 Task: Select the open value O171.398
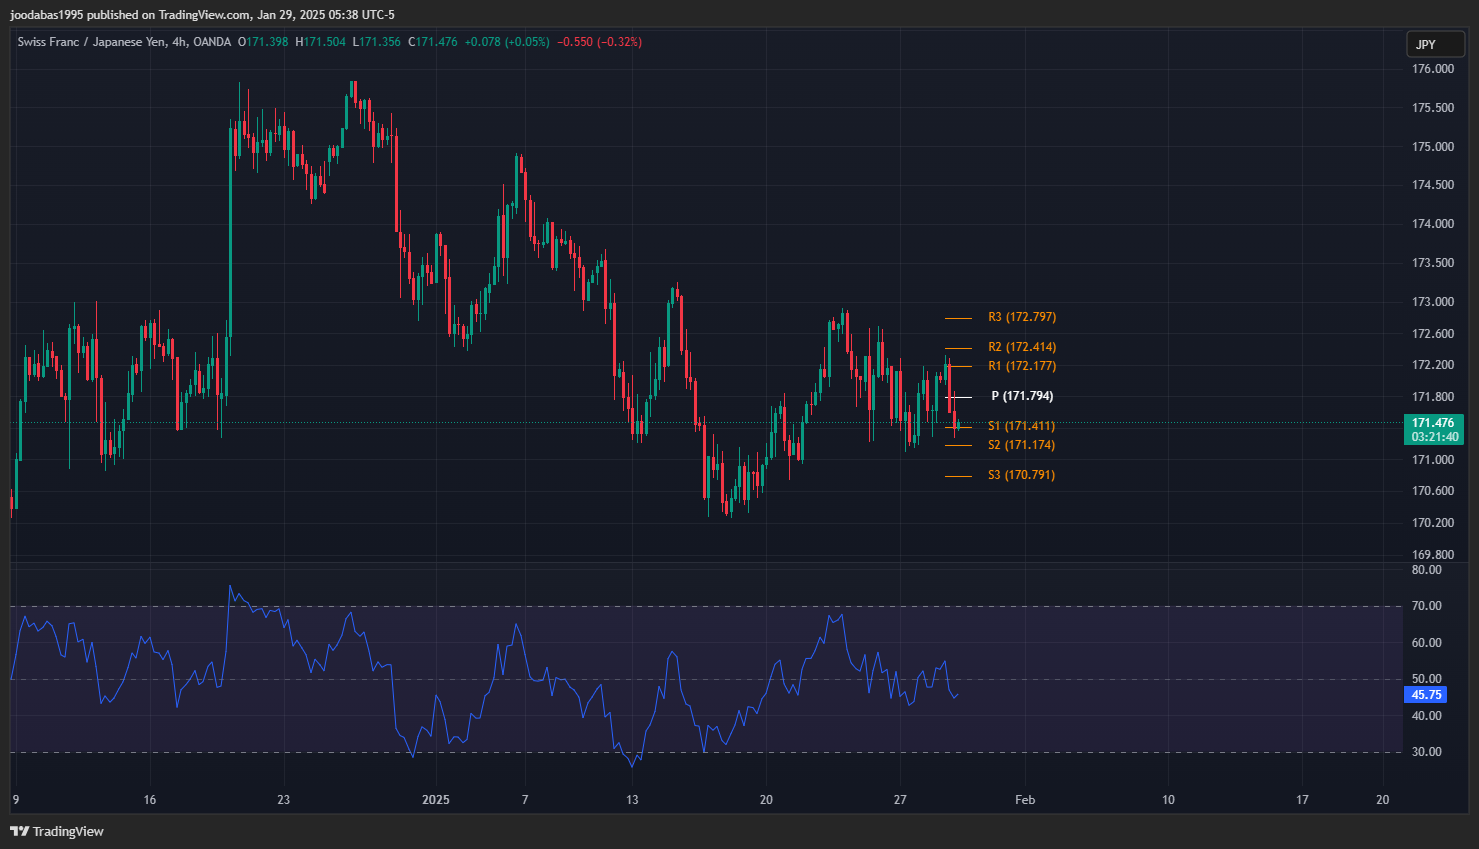pyautogui.click(x=263, y=42)
